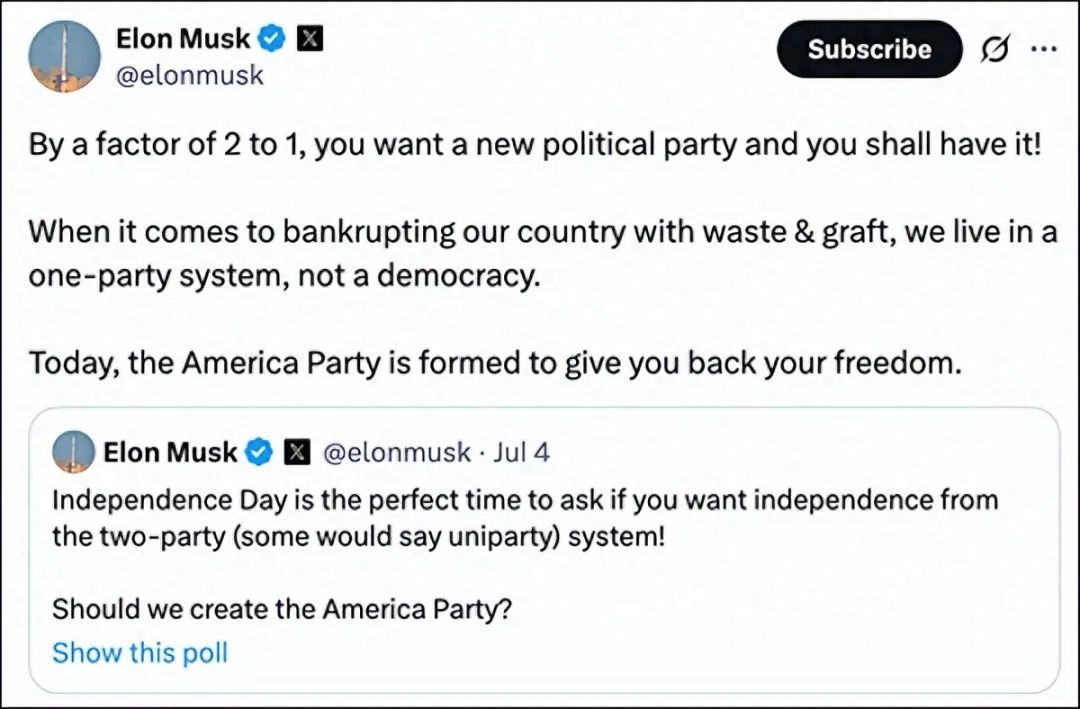
Task: Click the verified badge in the quoted post
Action: tap(258, 452)
